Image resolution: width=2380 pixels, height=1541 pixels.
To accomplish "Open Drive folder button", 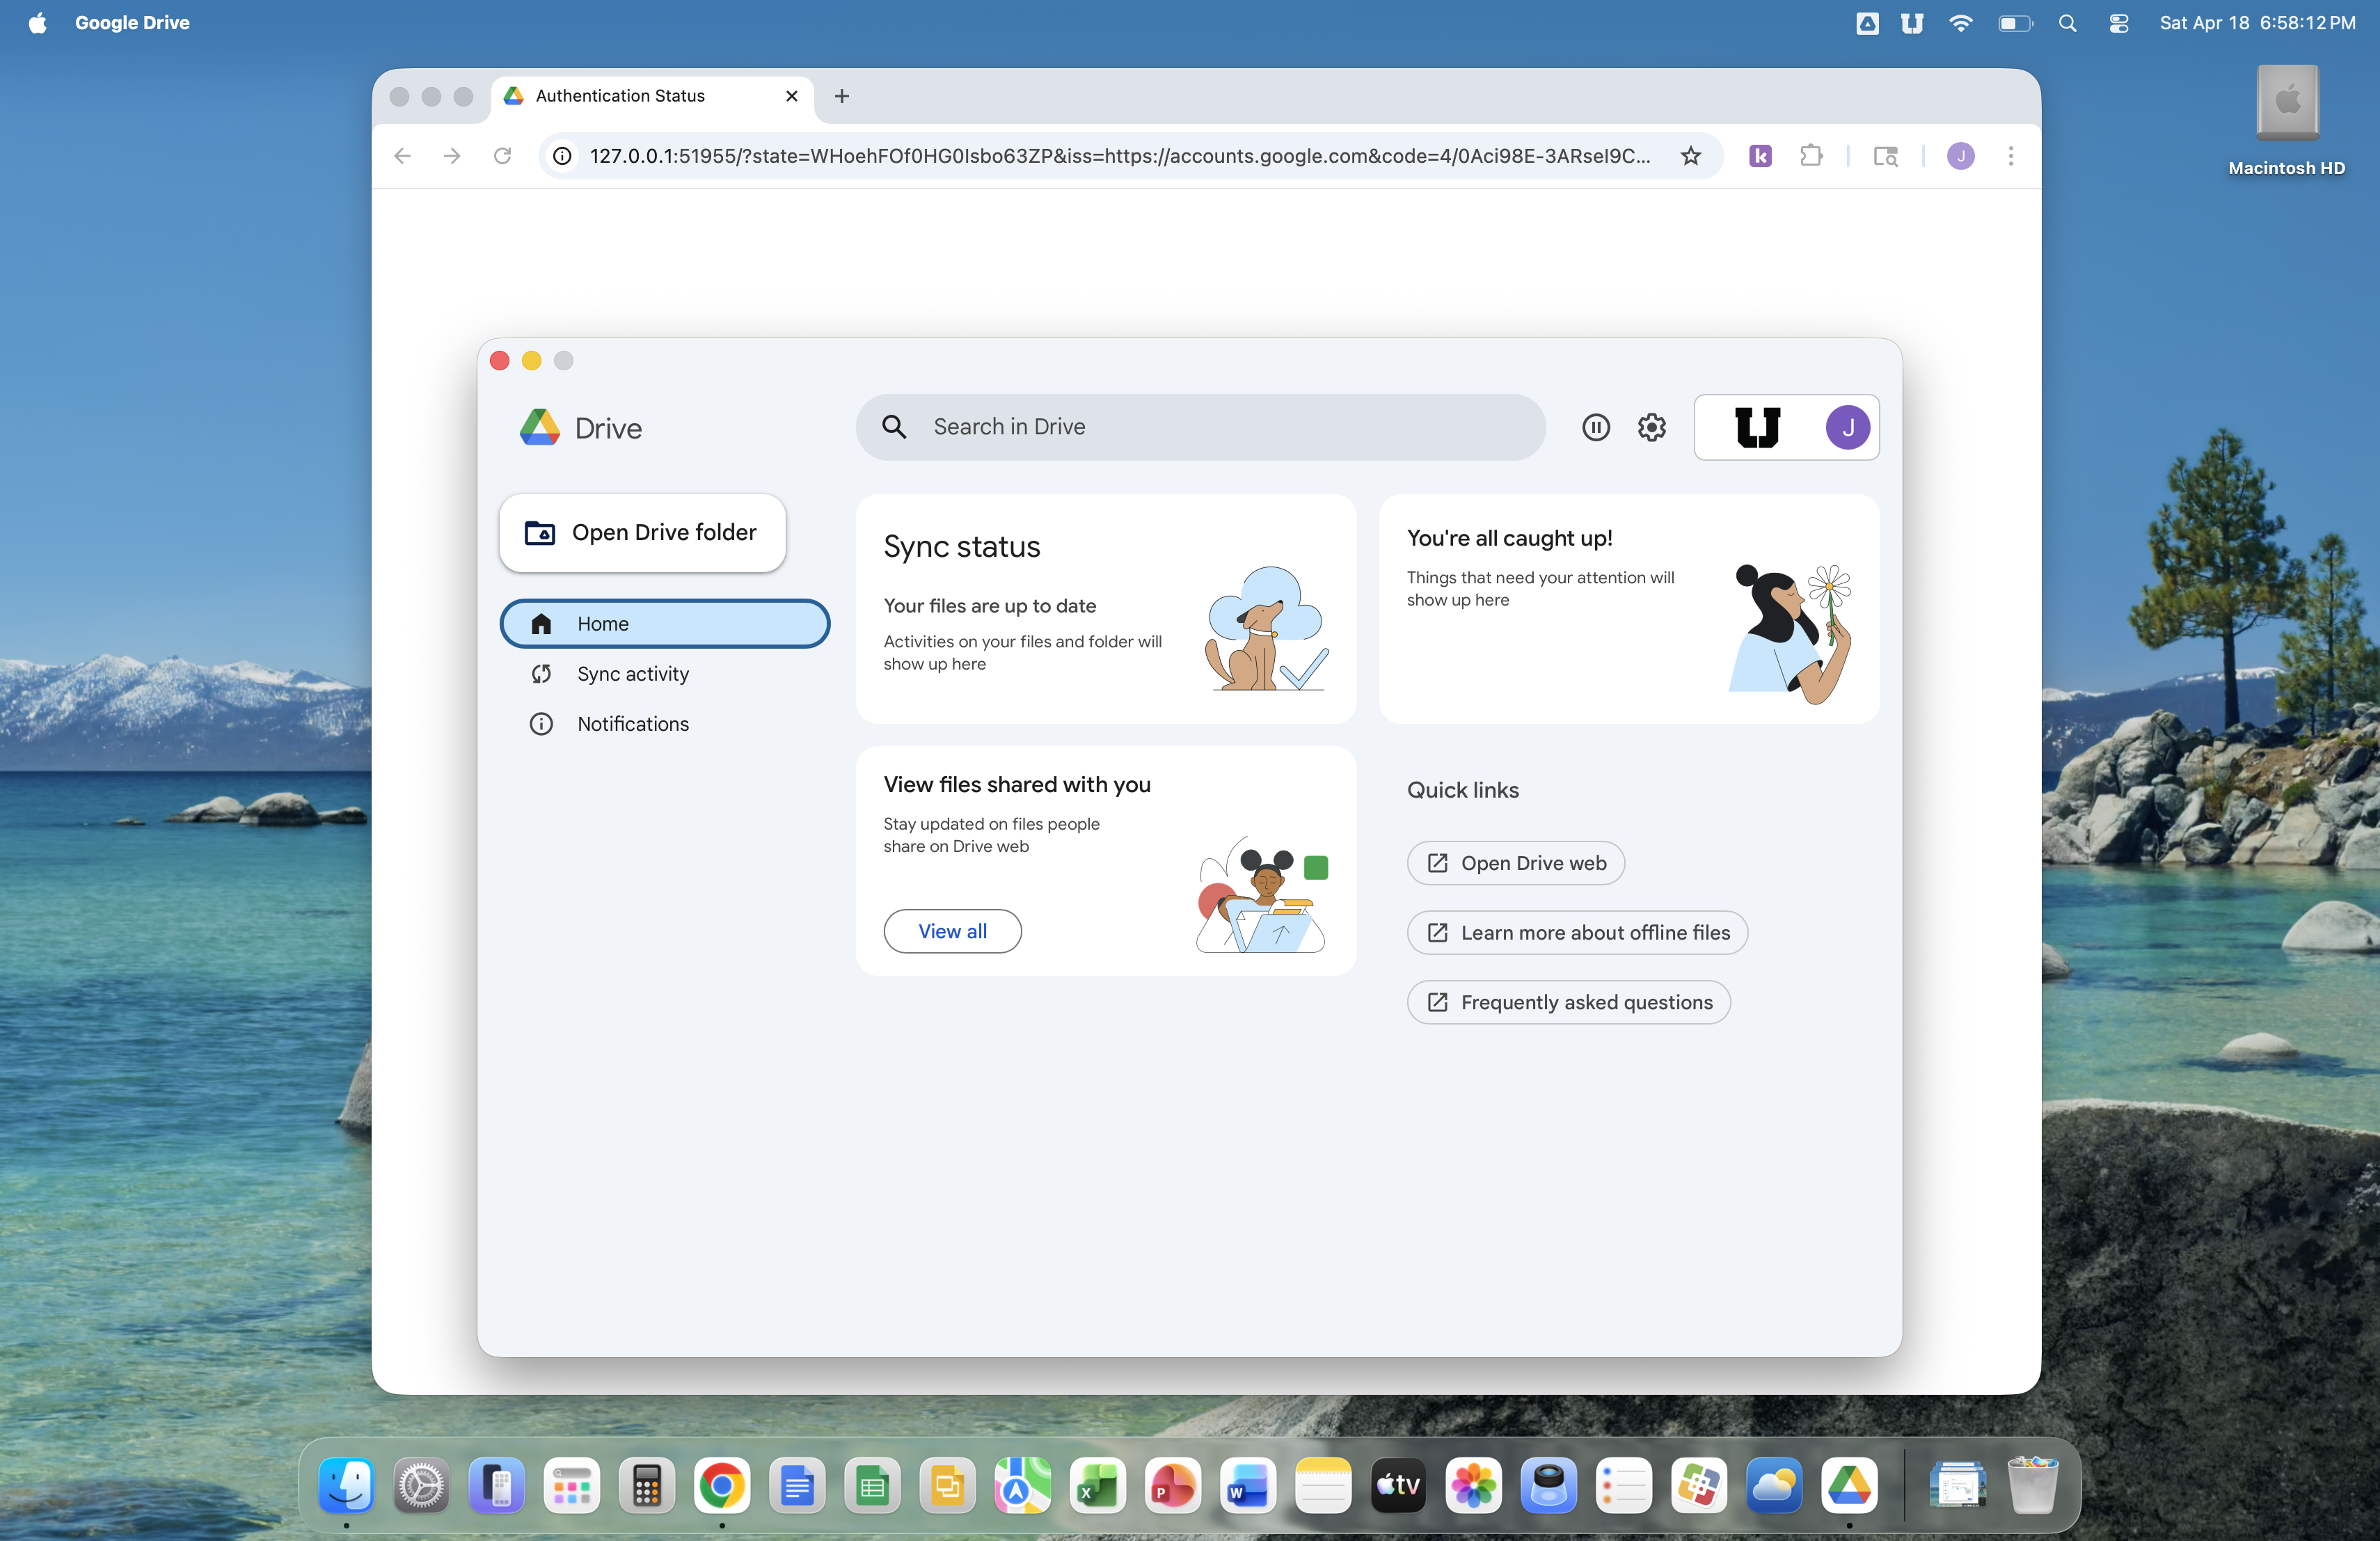I will [642, 533].
